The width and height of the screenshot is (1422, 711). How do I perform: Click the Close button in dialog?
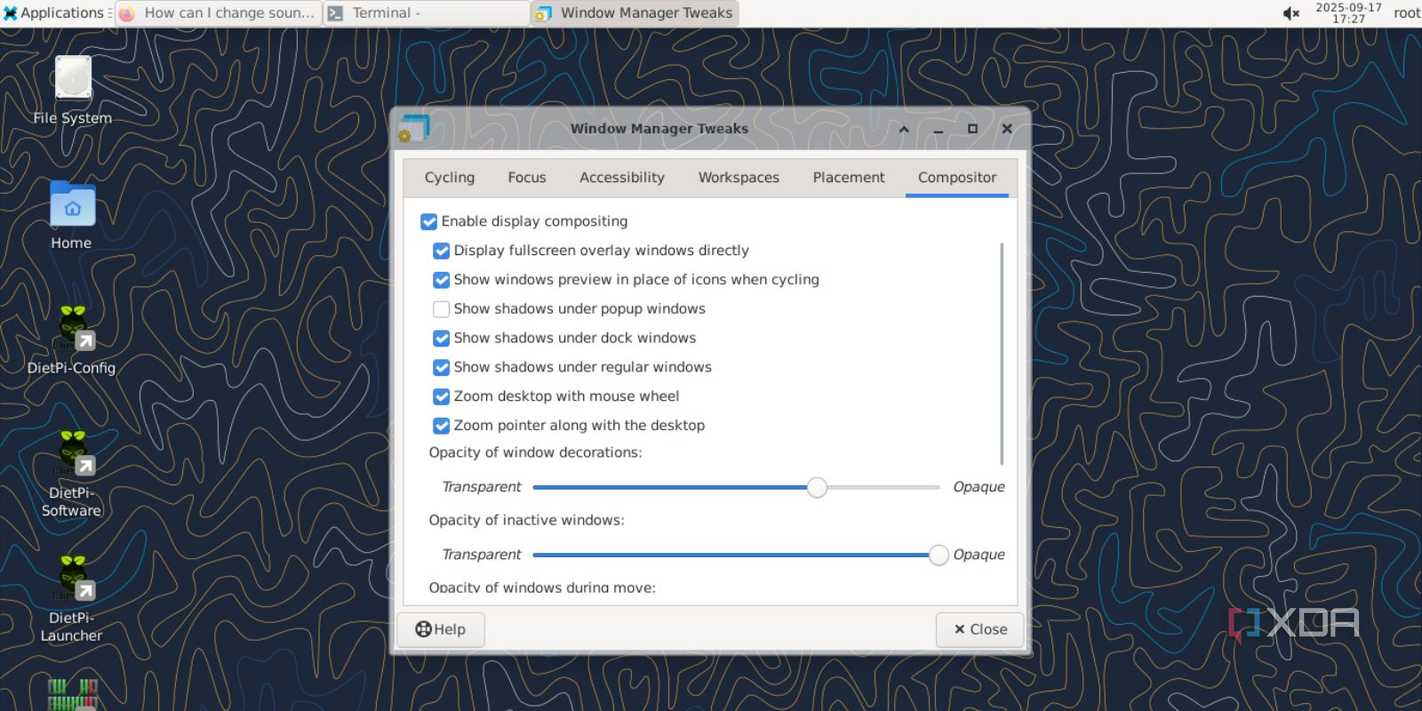click(980, 629)
